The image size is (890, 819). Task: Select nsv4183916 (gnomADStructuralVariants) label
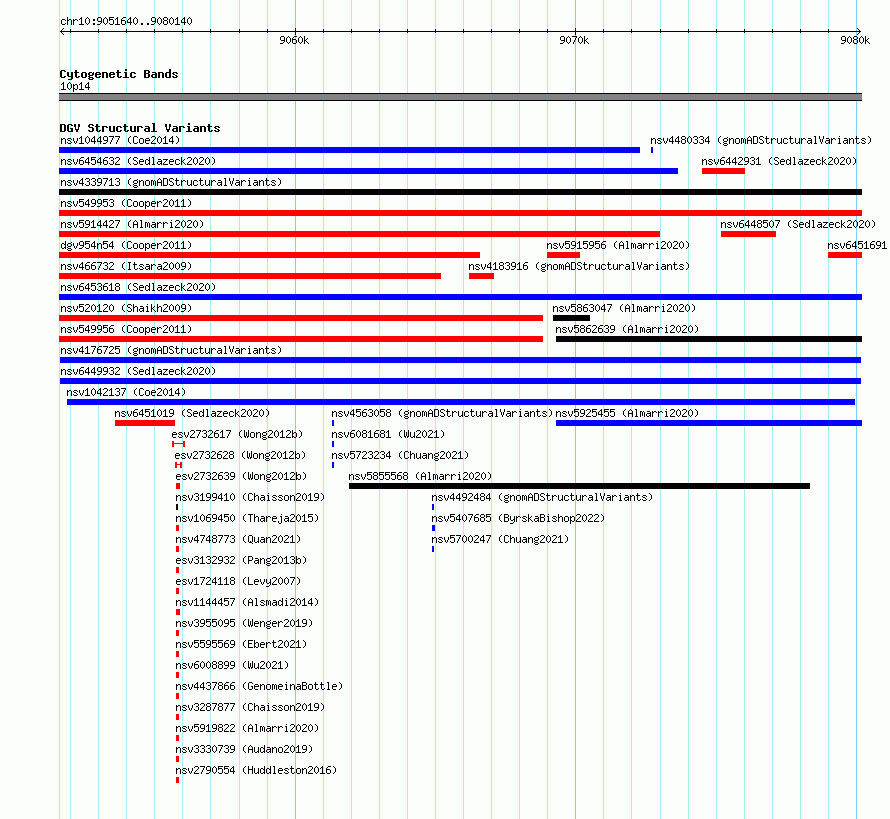579,266
